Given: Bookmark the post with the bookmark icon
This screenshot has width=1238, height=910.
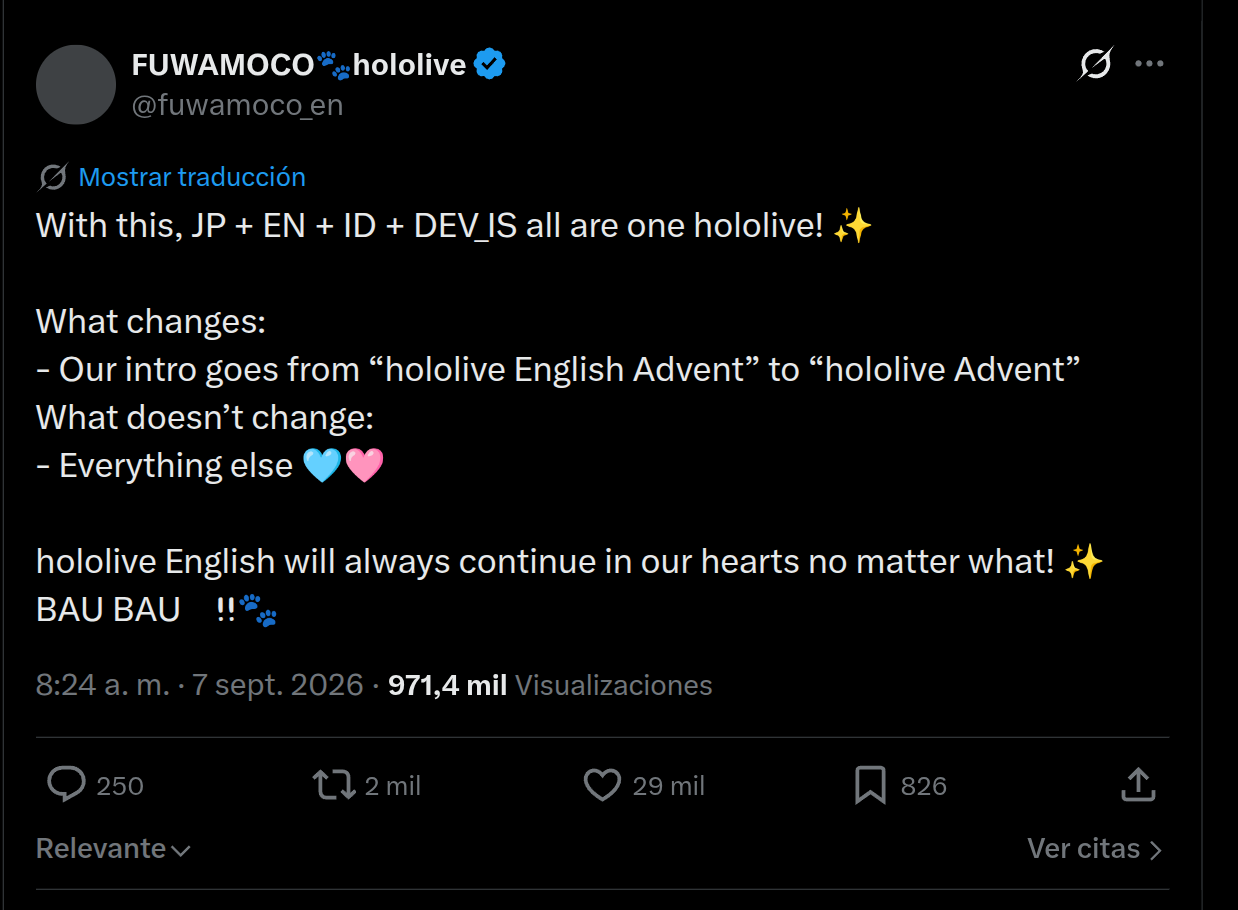Looking at the screenshot, I should (x=870, y=785).
